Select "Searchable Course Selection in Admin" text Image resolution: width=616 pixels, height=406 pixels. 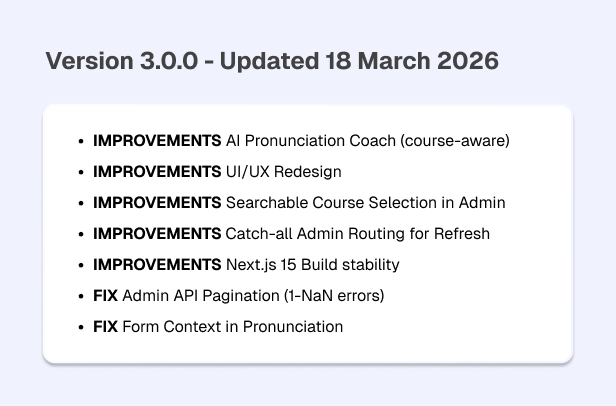365,203
